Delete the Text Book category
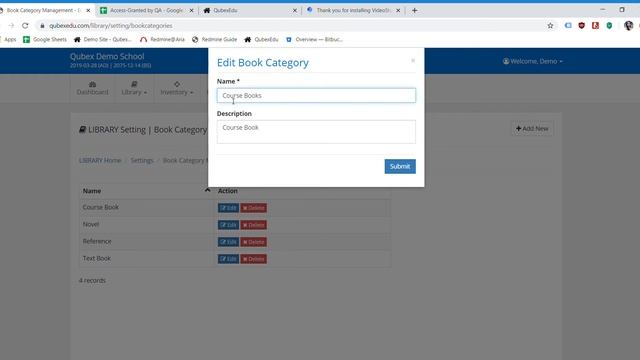Viewport: 640px width, 360px height. pos(253,259)
